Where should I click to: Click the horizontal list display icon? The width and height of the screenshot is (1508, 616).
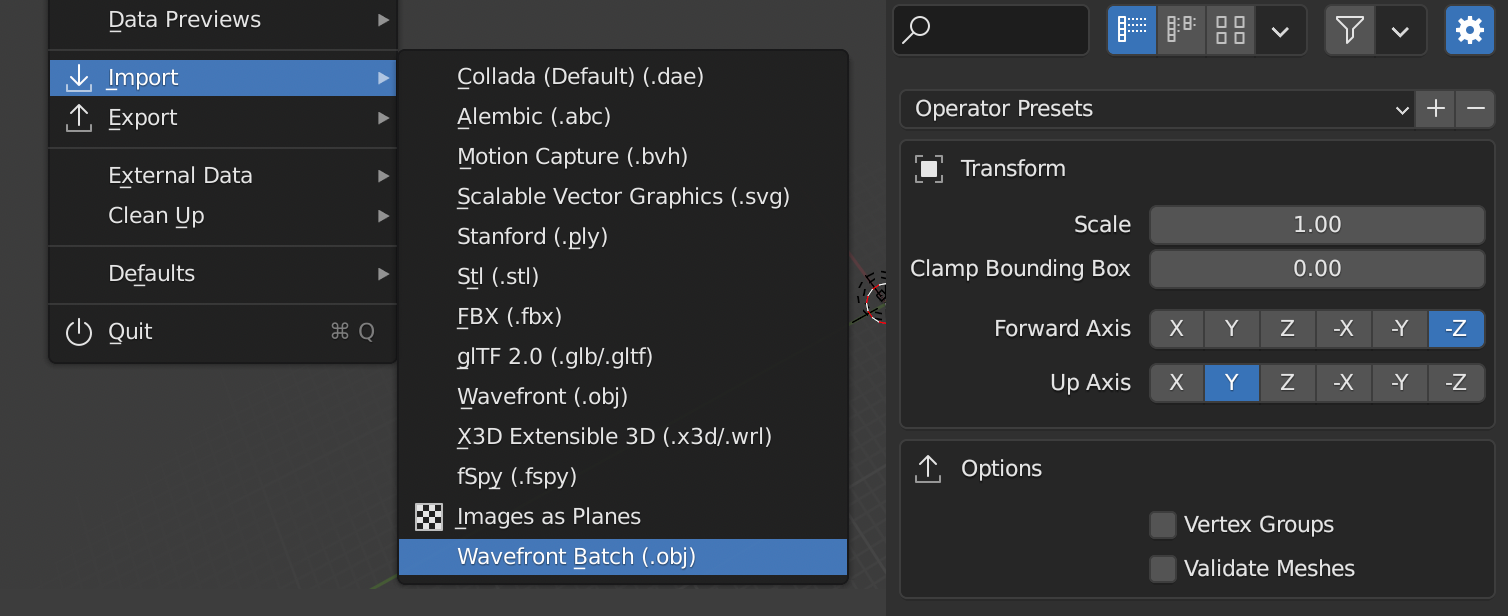[1180, 30]
